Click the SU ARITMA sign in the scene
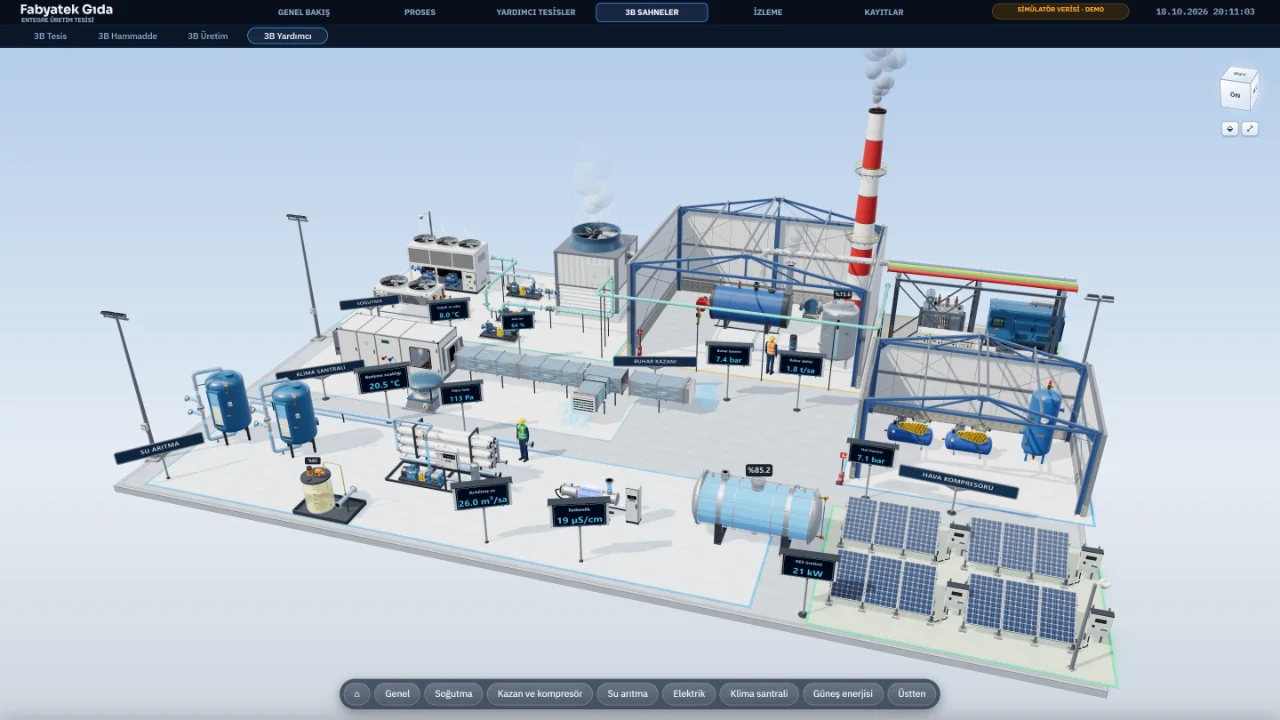This screenshot has height=720, width=1280. click(159, 448)
